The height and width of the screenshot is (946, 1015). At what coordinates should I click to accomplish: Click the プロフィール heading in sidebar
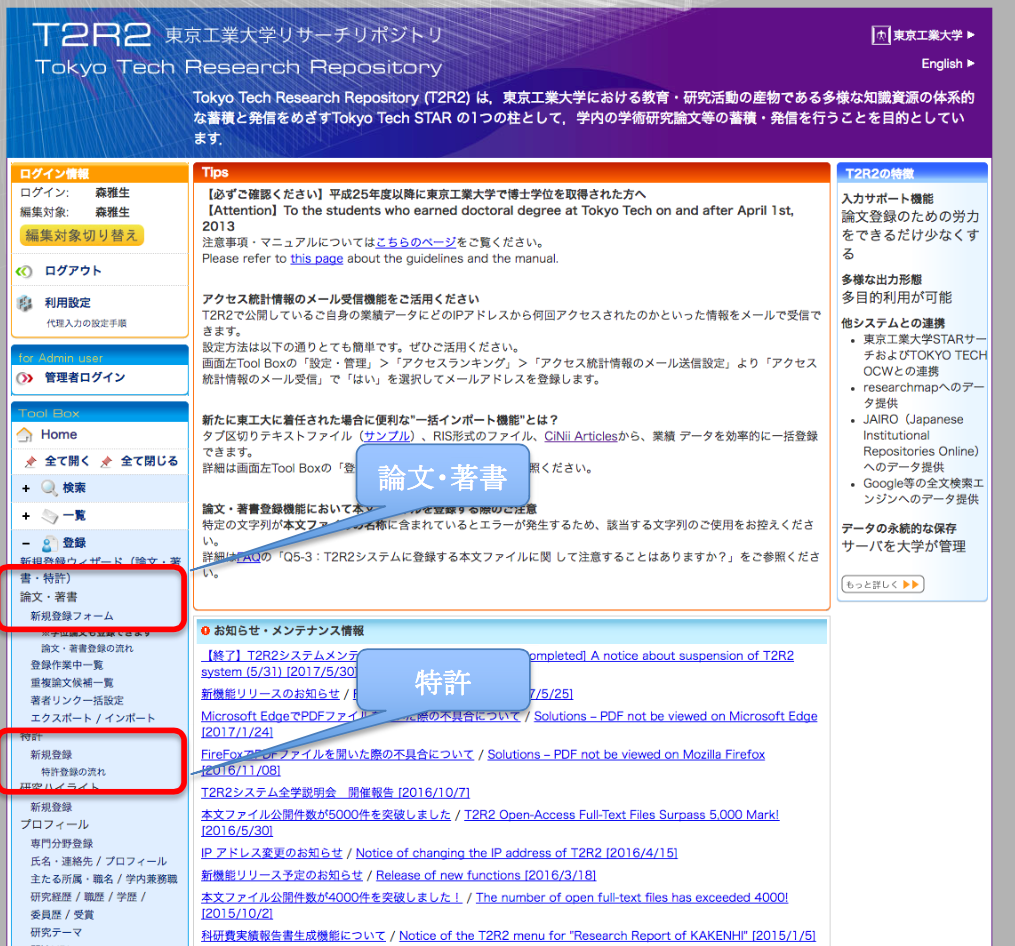[54, 825]
